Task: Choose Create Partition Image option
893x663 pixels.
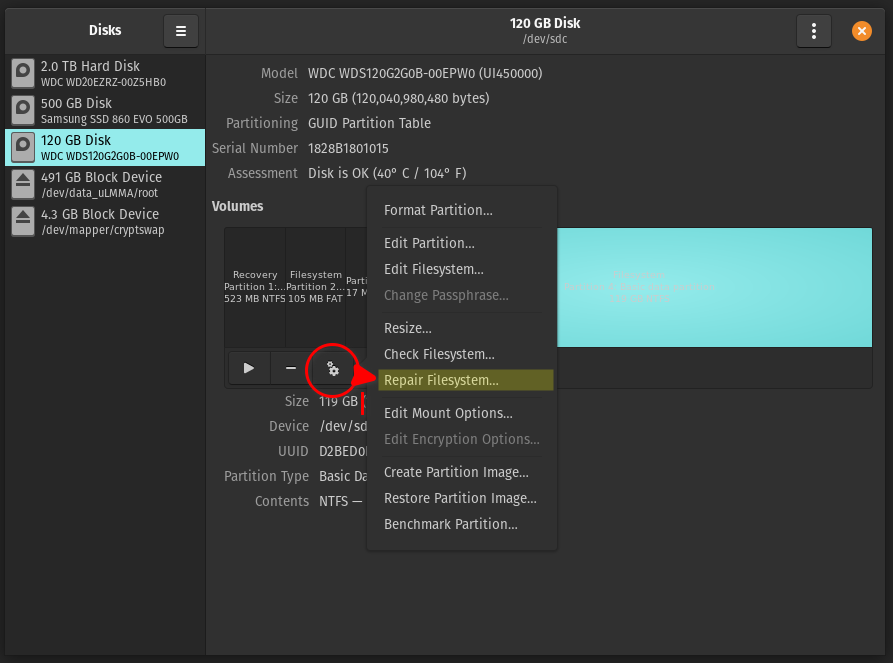Action: [x=456, y=472]
